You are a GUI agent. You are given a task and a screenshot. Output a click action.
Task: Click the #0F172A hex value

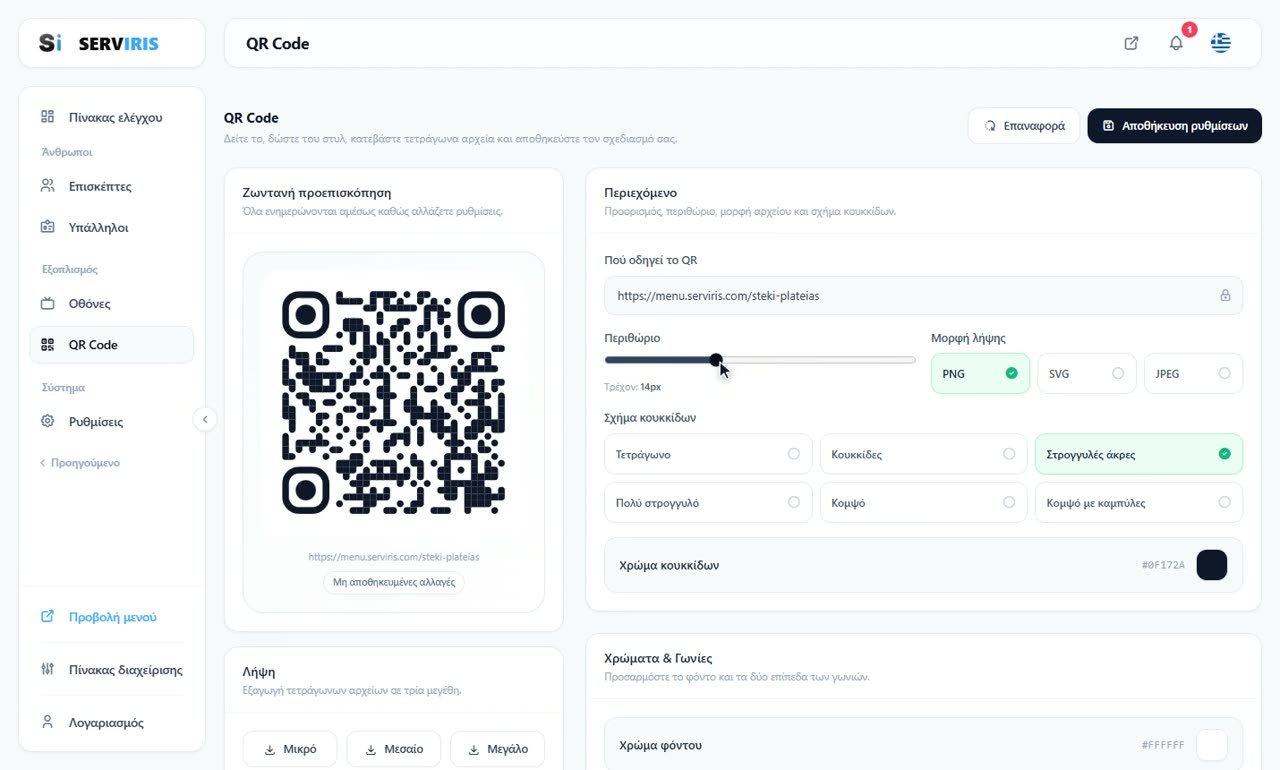[x=1163, y=565]
